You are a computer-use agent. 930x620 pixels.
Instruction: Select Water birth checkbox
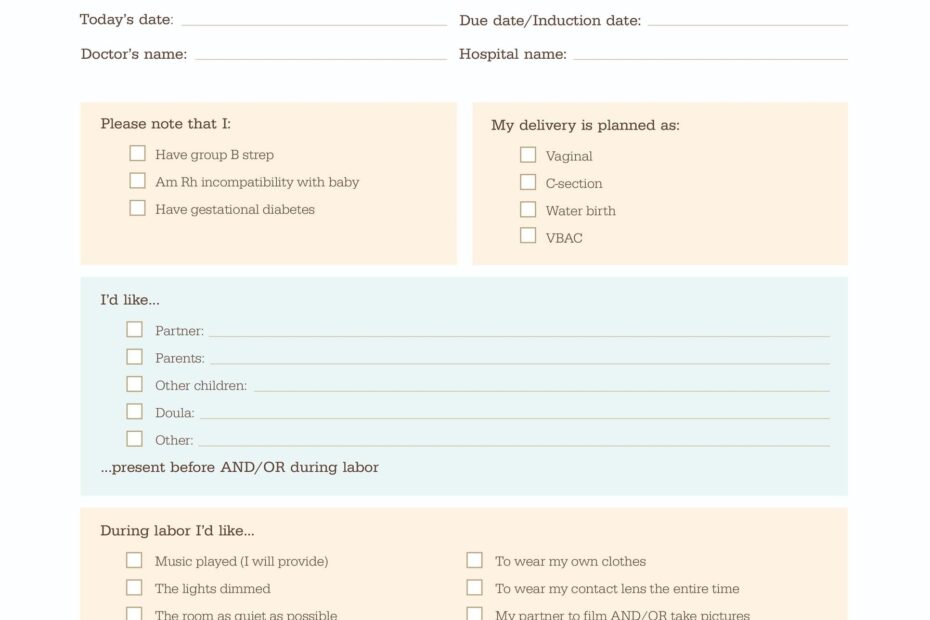528,209
